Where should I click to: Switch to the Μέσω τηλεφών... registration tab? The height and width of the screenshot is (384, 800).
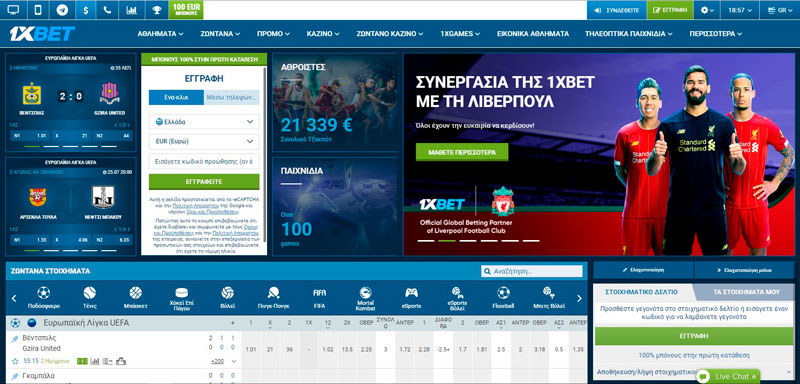coord(232,97)
